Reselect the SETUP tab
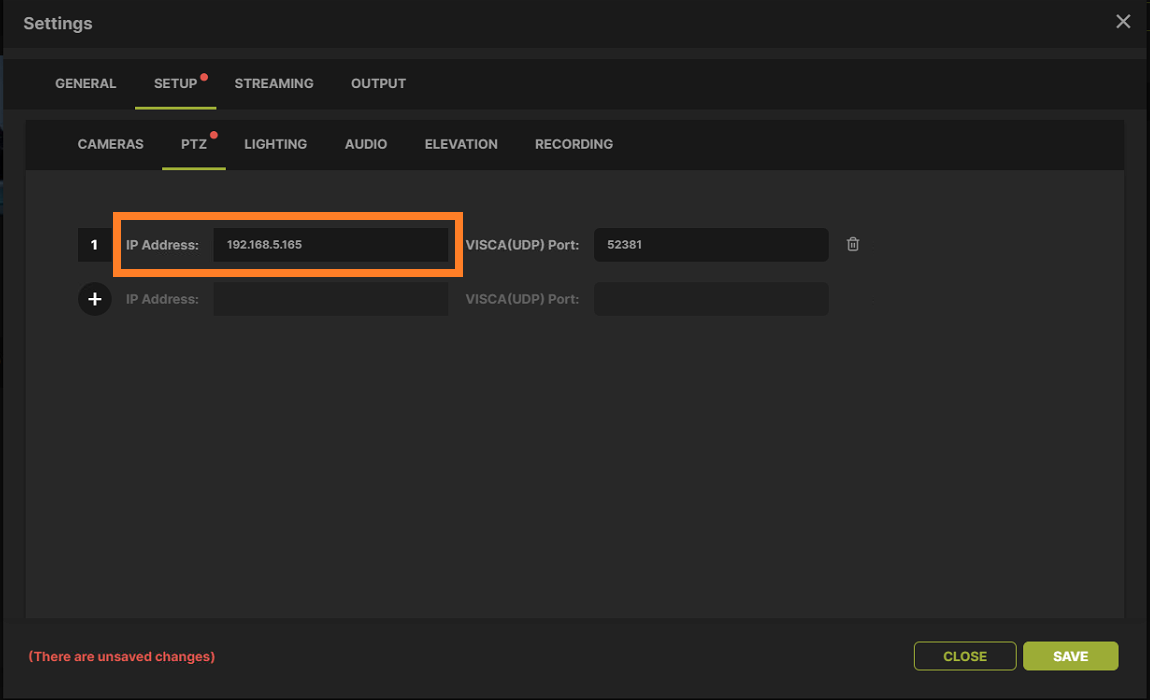The width and height of the screenshot is (1150, 700). (x=176, y=84)
